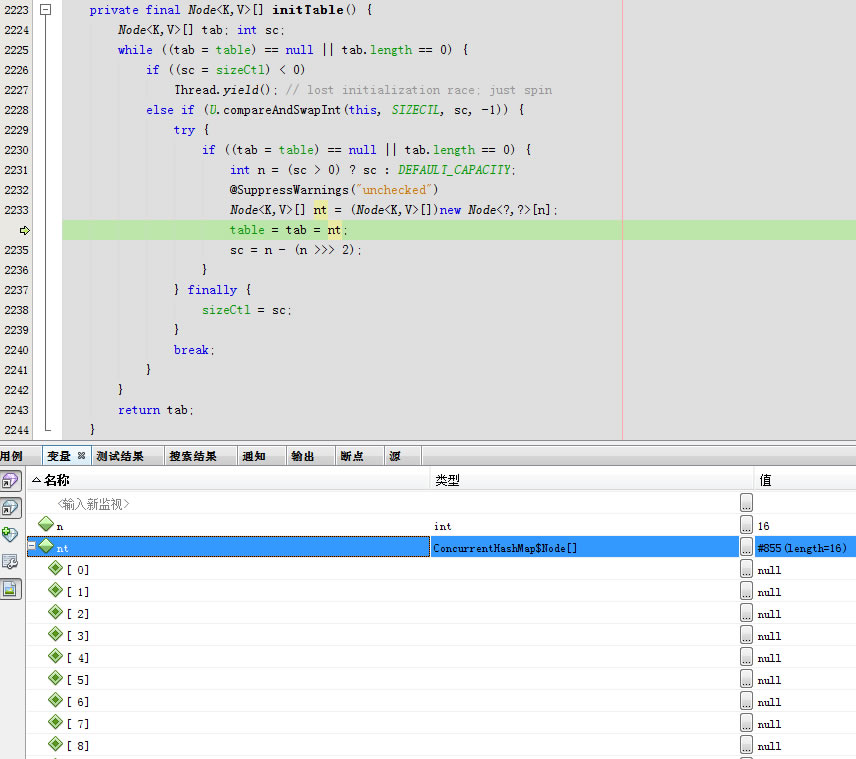The image size is (856, 759).
Task: Open value editor button for element [ 8]
Action: [x=746, y=744]
